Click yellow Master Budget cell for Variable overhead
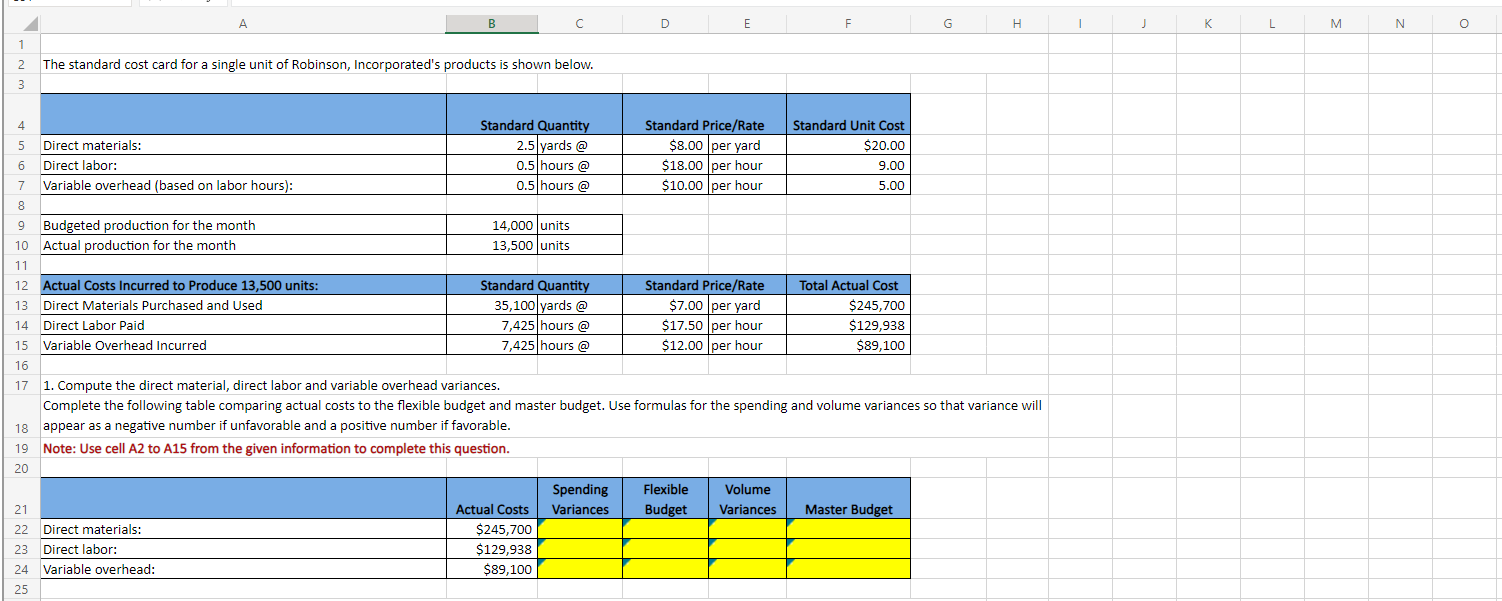The height and width of the screenshot is (601, 1502). [848, 569]
